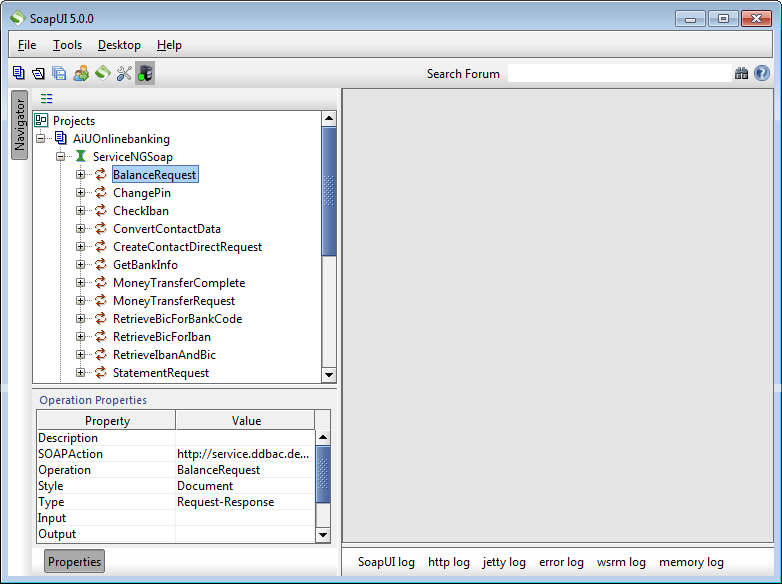Click the navigator tree scrollbar thumb
The height and width of the screenshot is (584, 782).
(x=329, y=191)
